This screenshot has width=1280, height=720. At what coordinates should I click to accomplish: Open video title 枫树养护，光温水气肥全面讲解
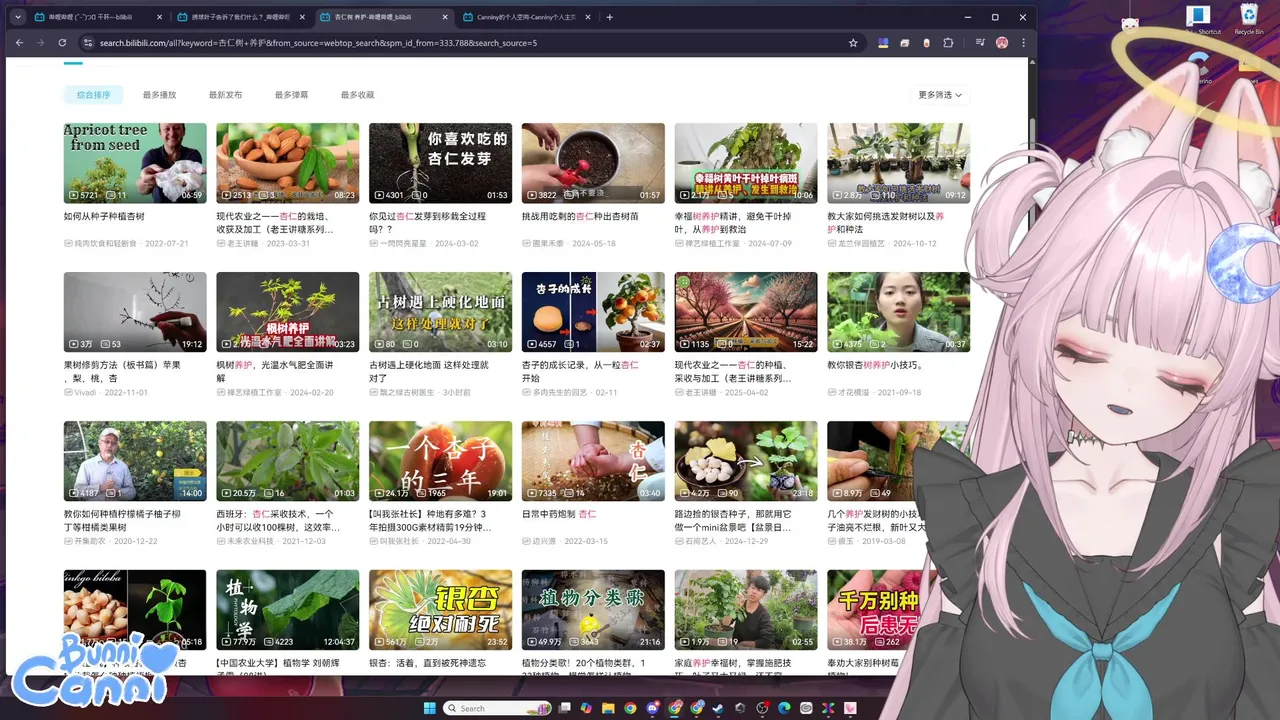click(x=275, y=371)
